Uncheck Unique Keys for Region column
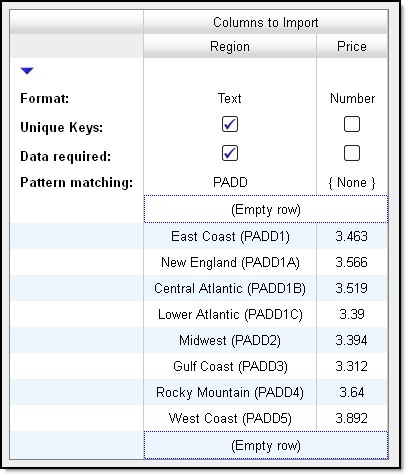 point(230,124)
